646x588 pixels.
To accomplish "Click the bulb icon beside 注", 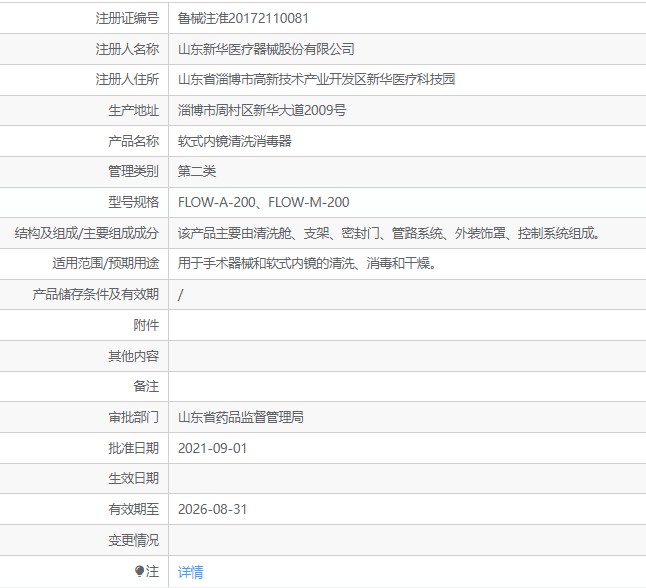I will pos(139,571).
